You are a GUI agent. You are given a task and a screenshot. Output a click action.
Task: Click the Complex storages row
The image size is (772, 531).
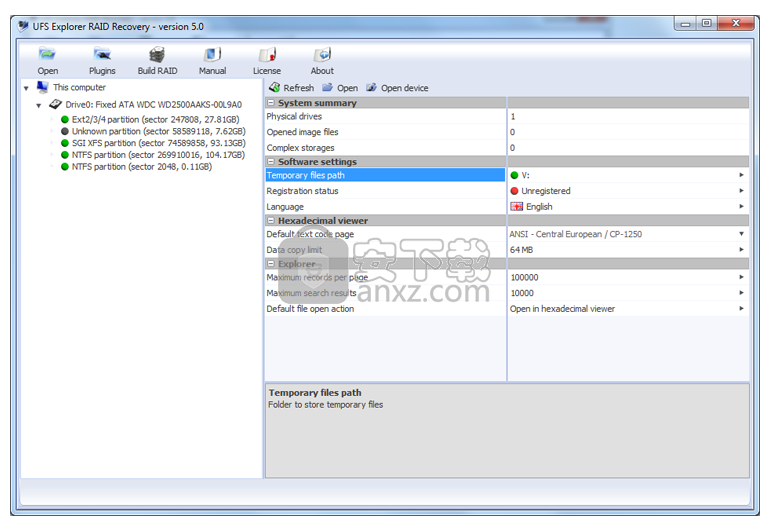pos(385,148)
